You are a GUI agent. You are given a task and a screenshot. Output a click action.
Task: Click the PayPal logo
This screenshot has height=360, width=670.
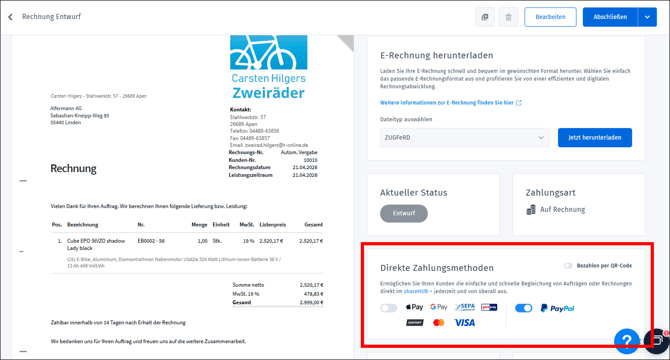pos(557,308)
